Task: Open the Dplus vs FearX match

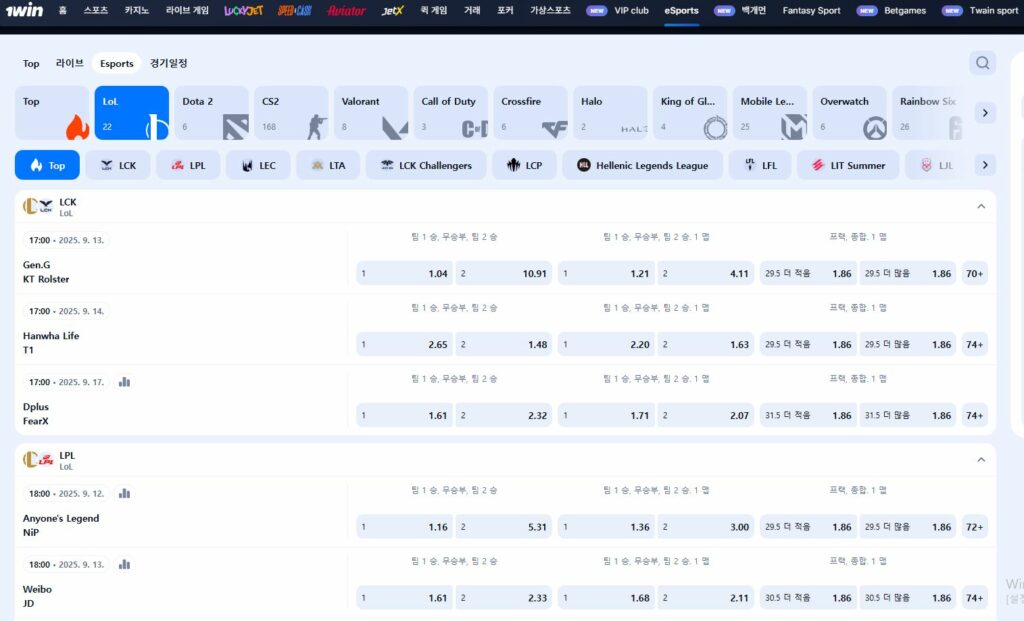Action: [36, 414]
